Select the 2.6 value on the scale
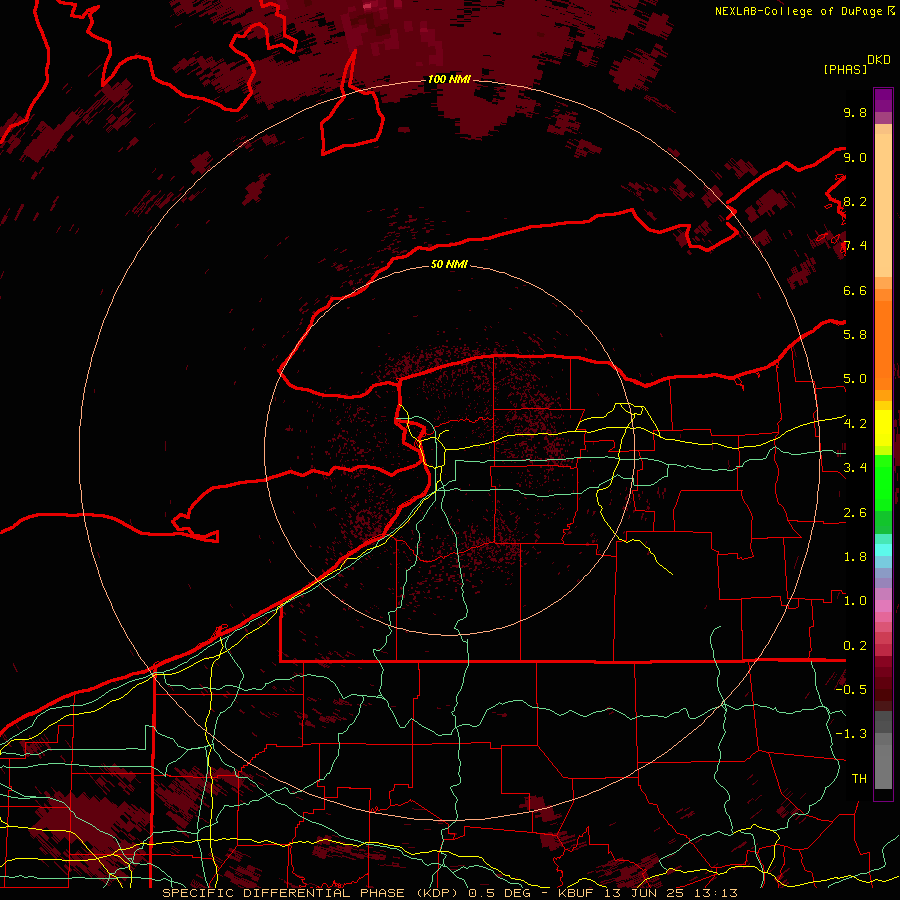900x900 pixels. tap(855, 513)
